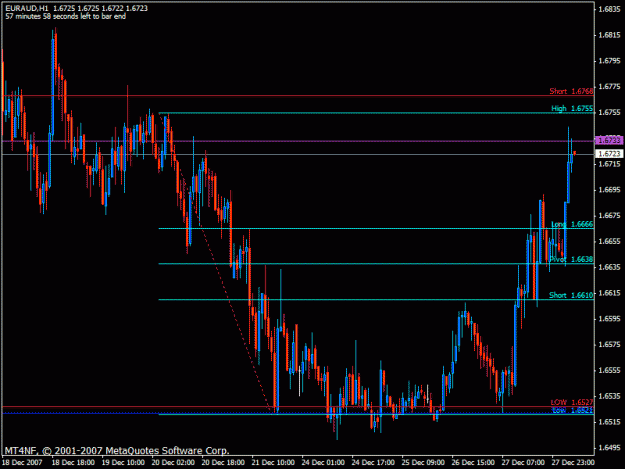Click the 1.6615 price scale value
Screen dimensions: 625x469
point(610,293)
